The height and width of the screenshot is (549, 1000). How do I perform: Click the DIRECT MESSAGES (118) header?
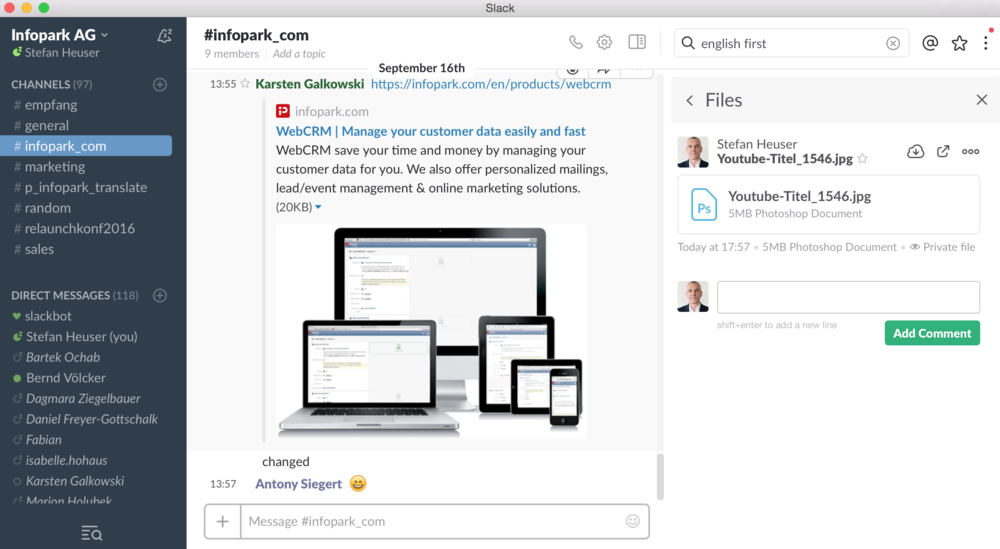click(75, 295)
